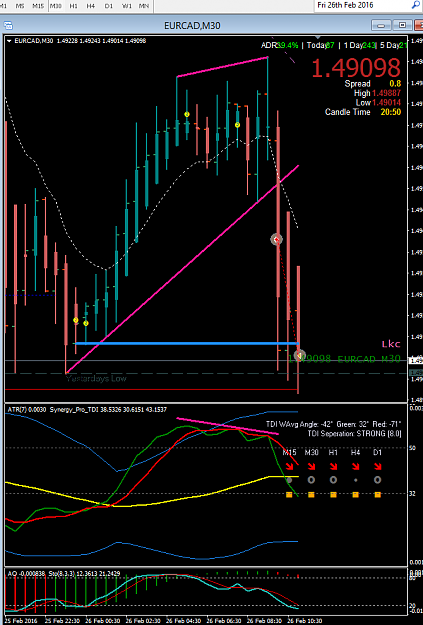Image resolution: width=423 pixels, height=625 pixels.
Task: Click the AO -0.000838 Sto(8,3,3) indicator label
Action: (x=64, y=573)
